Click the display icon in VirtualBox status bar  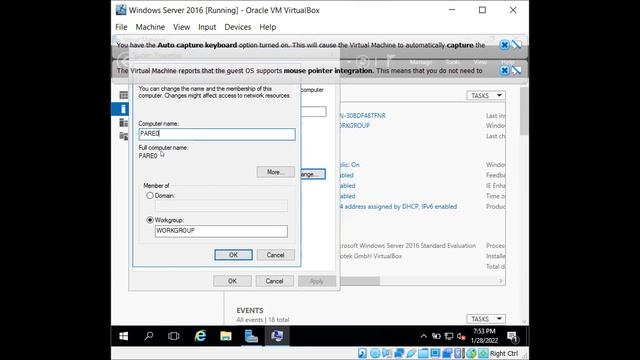436,353
